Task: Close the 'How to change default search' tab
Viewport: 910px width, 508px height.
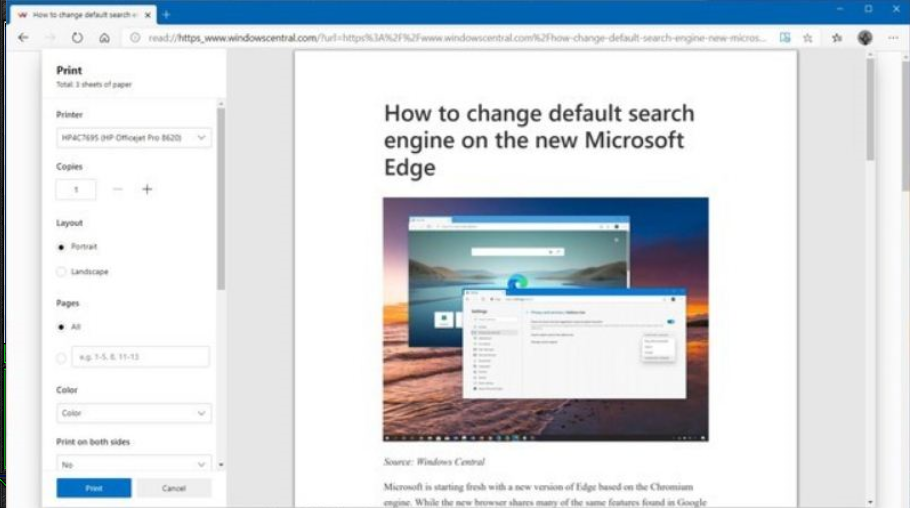Action: [147, 15]
